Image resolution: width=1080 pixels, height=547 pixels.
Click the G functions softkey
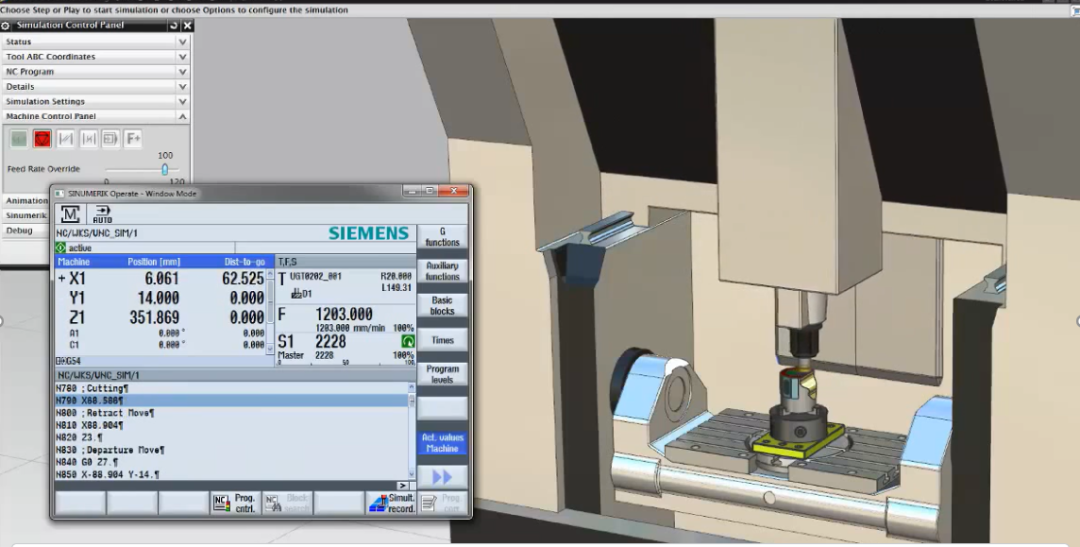coord(442,237)
